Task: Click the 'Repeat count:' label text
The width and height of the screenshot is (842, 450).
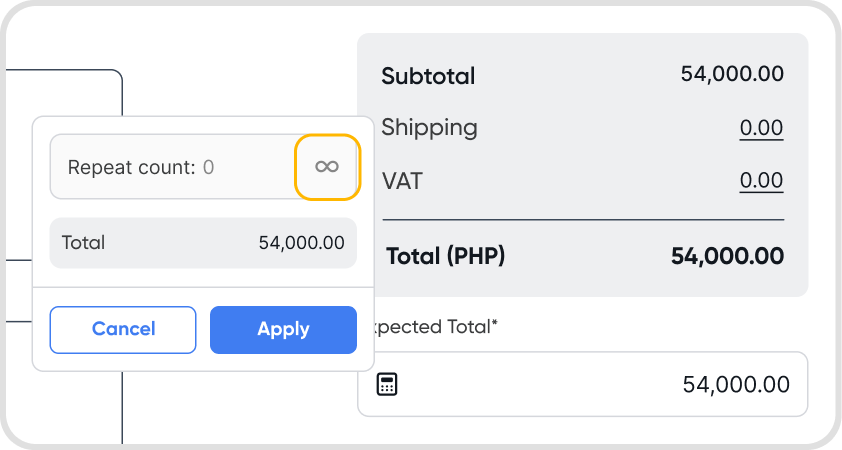Action: [x=131, y=167]
